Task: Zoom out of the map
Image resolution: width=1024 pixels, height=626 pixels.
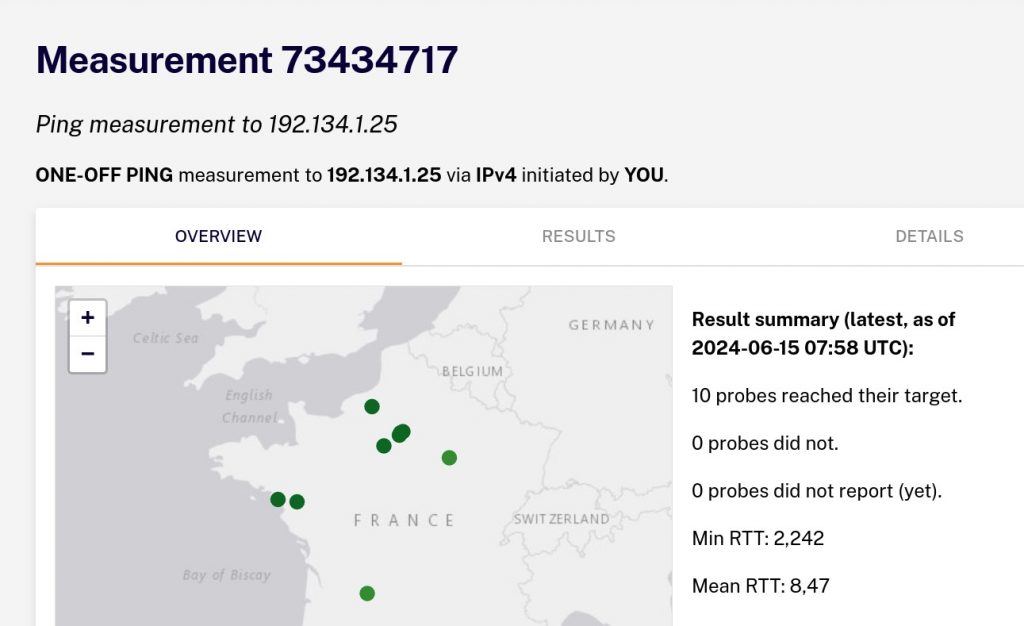Action: click(87, 353)
